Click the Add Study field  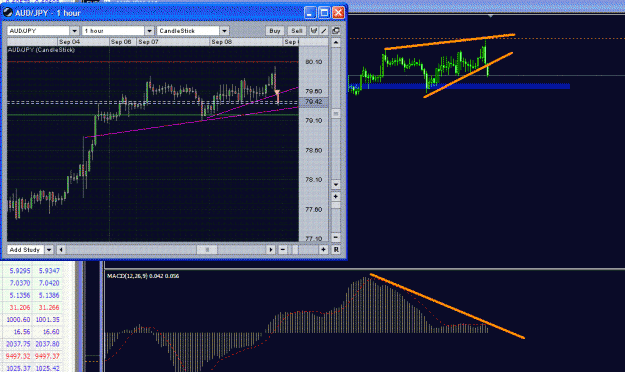pos(26,250)
